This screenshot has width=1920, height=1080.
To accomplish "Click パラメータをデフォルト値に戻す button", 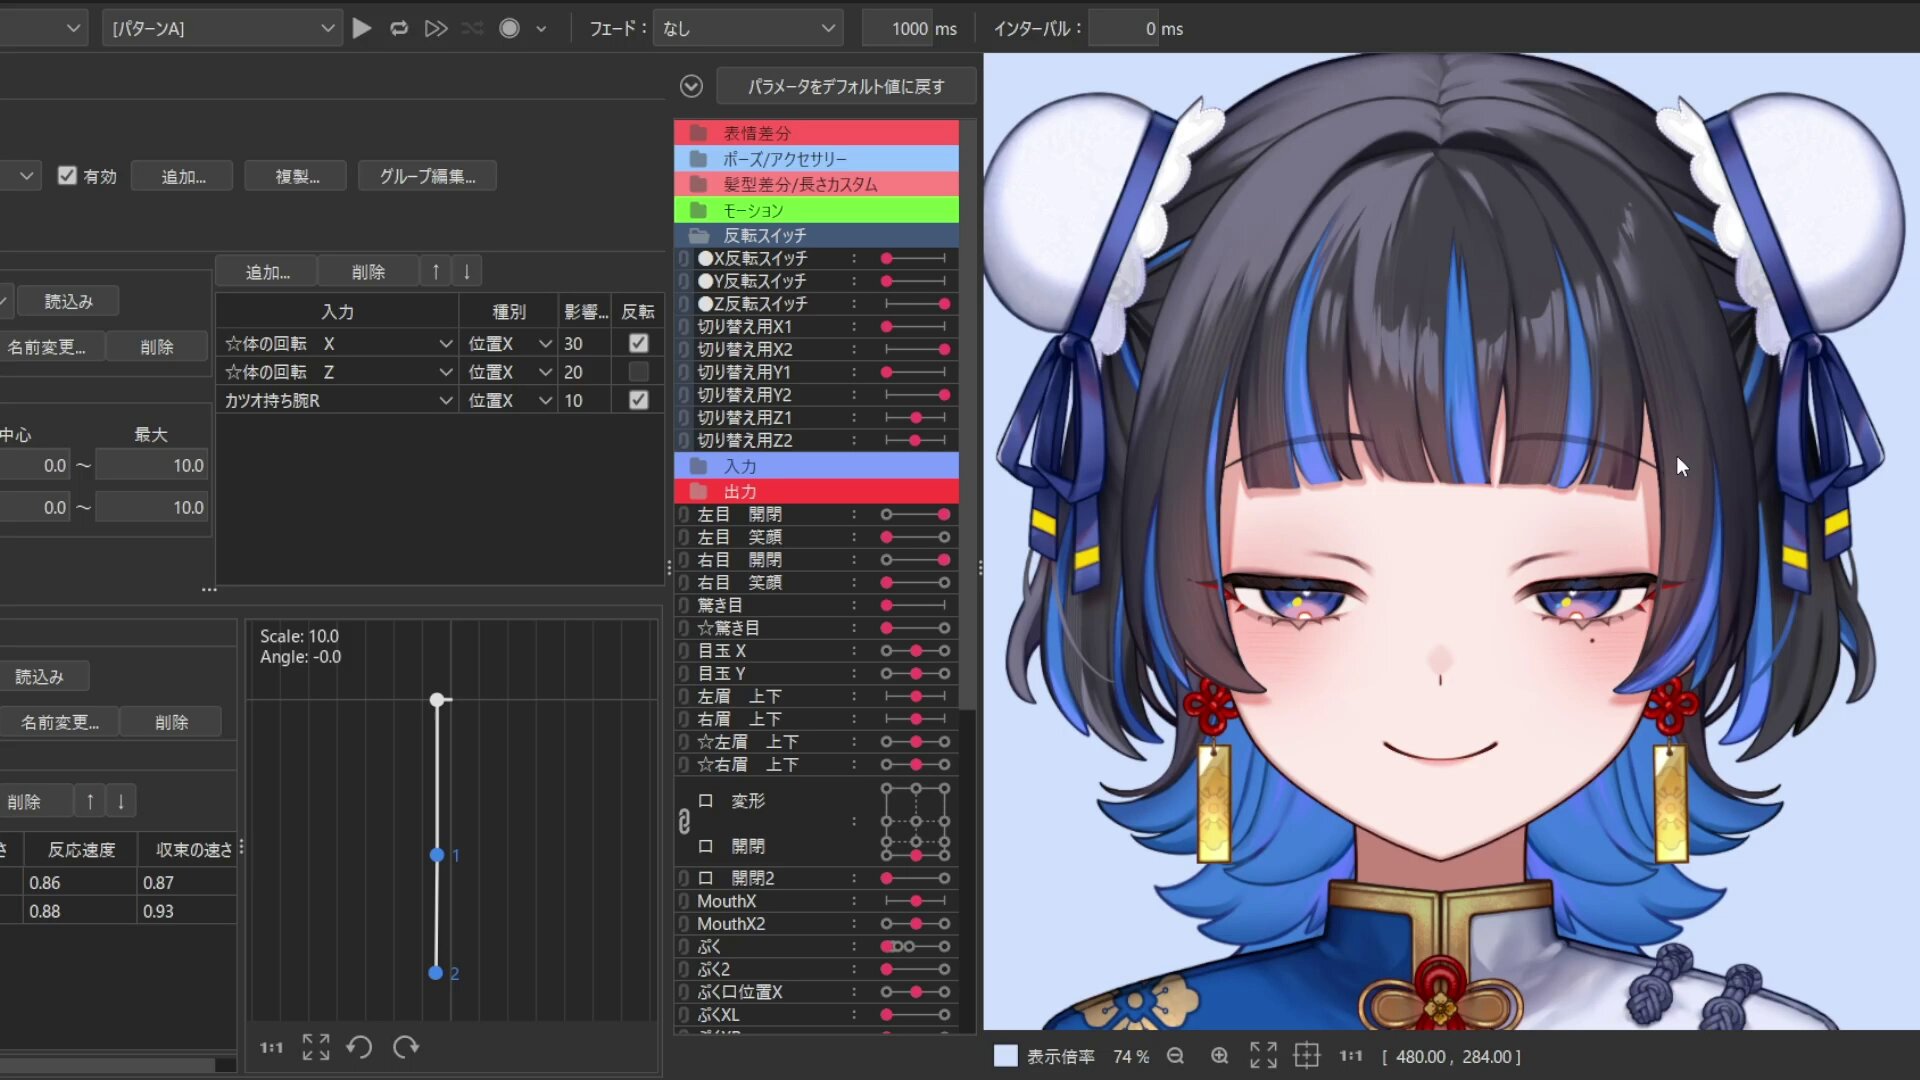I will click(x=846, y=87).
